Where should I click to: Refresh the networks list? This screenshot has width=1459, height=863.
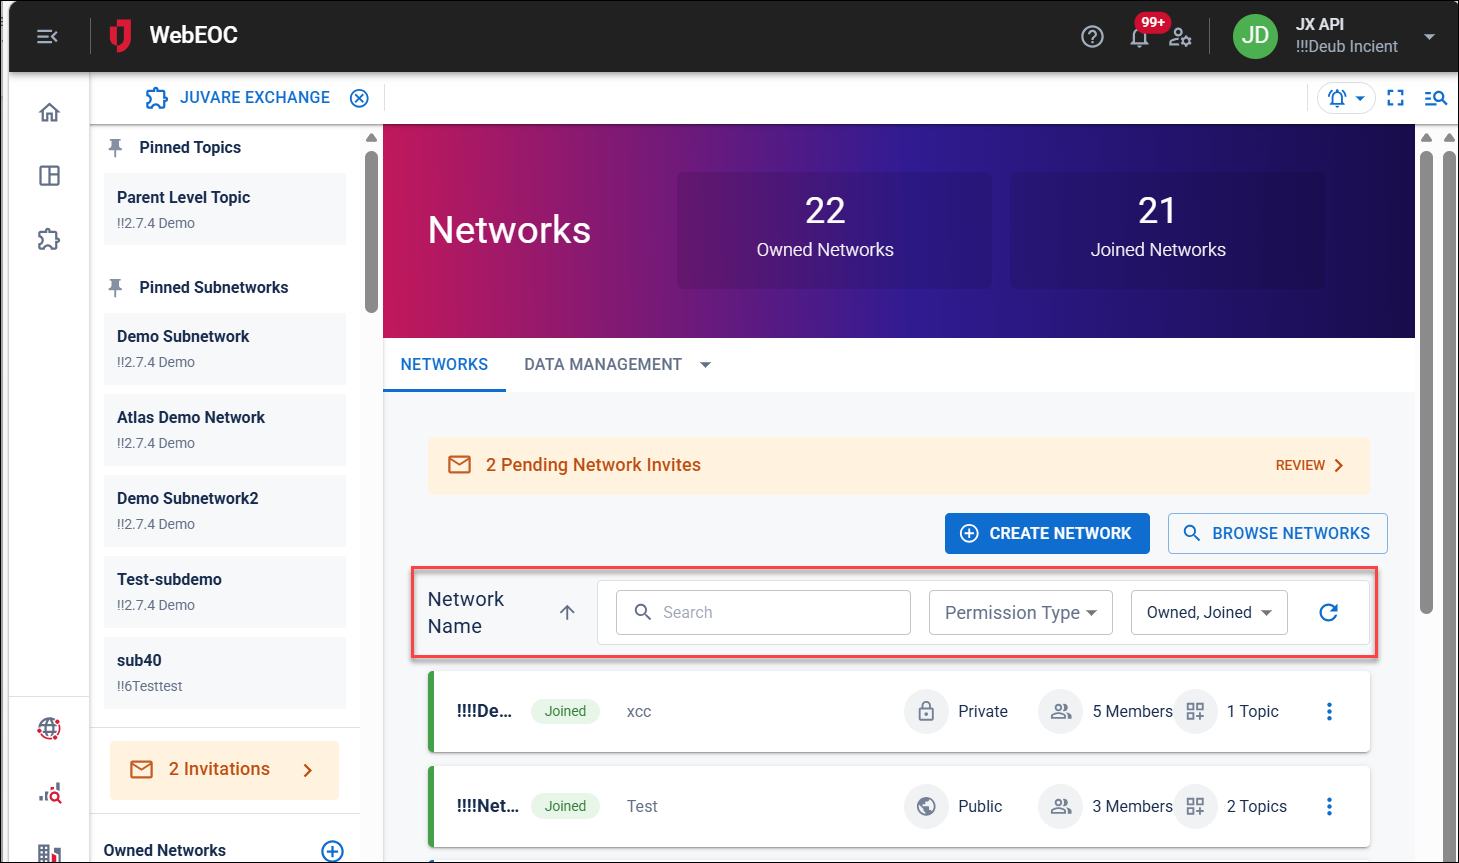(x=1328, y=613)
